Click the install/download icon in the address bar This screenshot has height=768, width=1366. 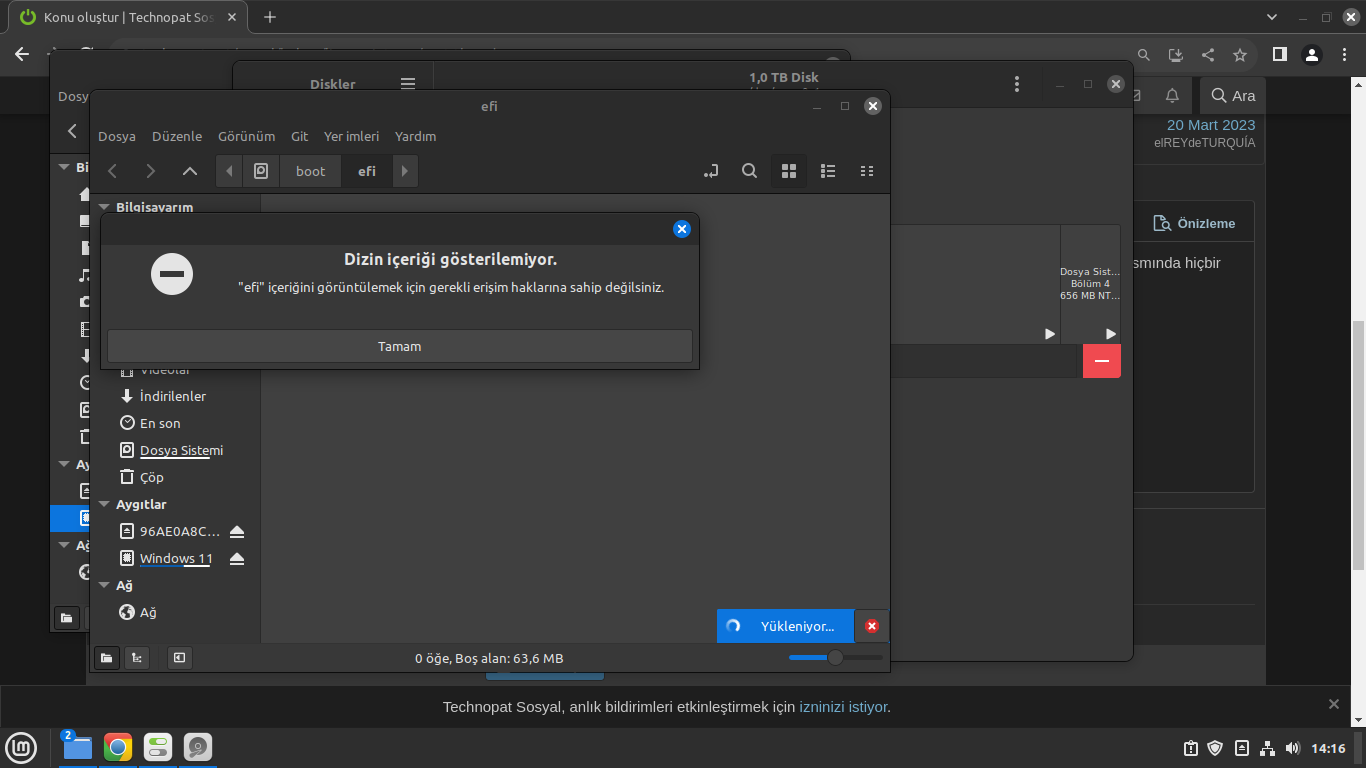click(x=1176, y=55)
